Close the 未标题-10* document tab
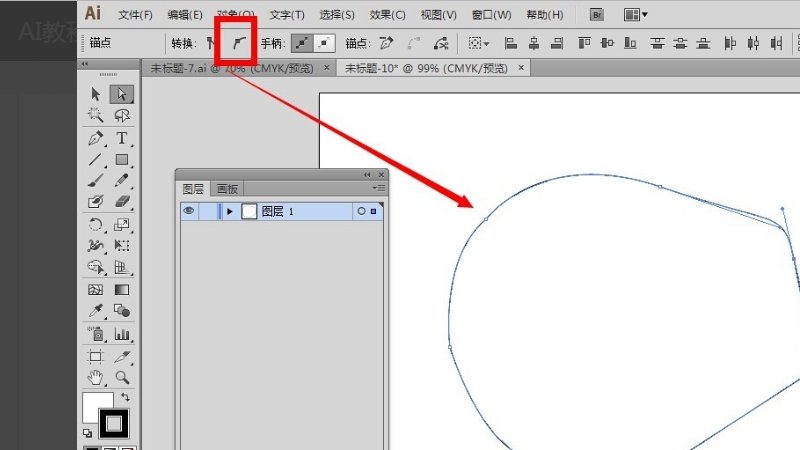The height and width of the screenshot is (450, 800). (521, 67)
